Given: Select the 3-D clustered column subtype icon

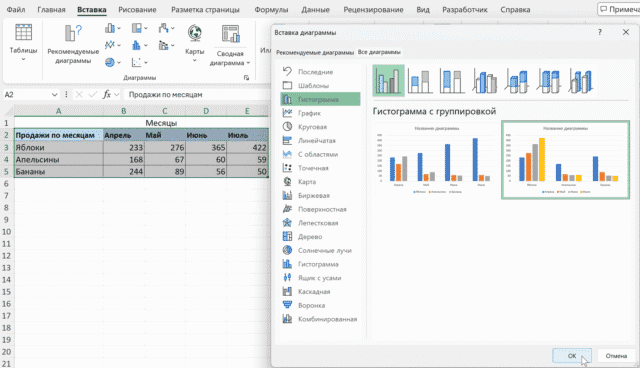Looking at the screenshot, I should [484, 81].
